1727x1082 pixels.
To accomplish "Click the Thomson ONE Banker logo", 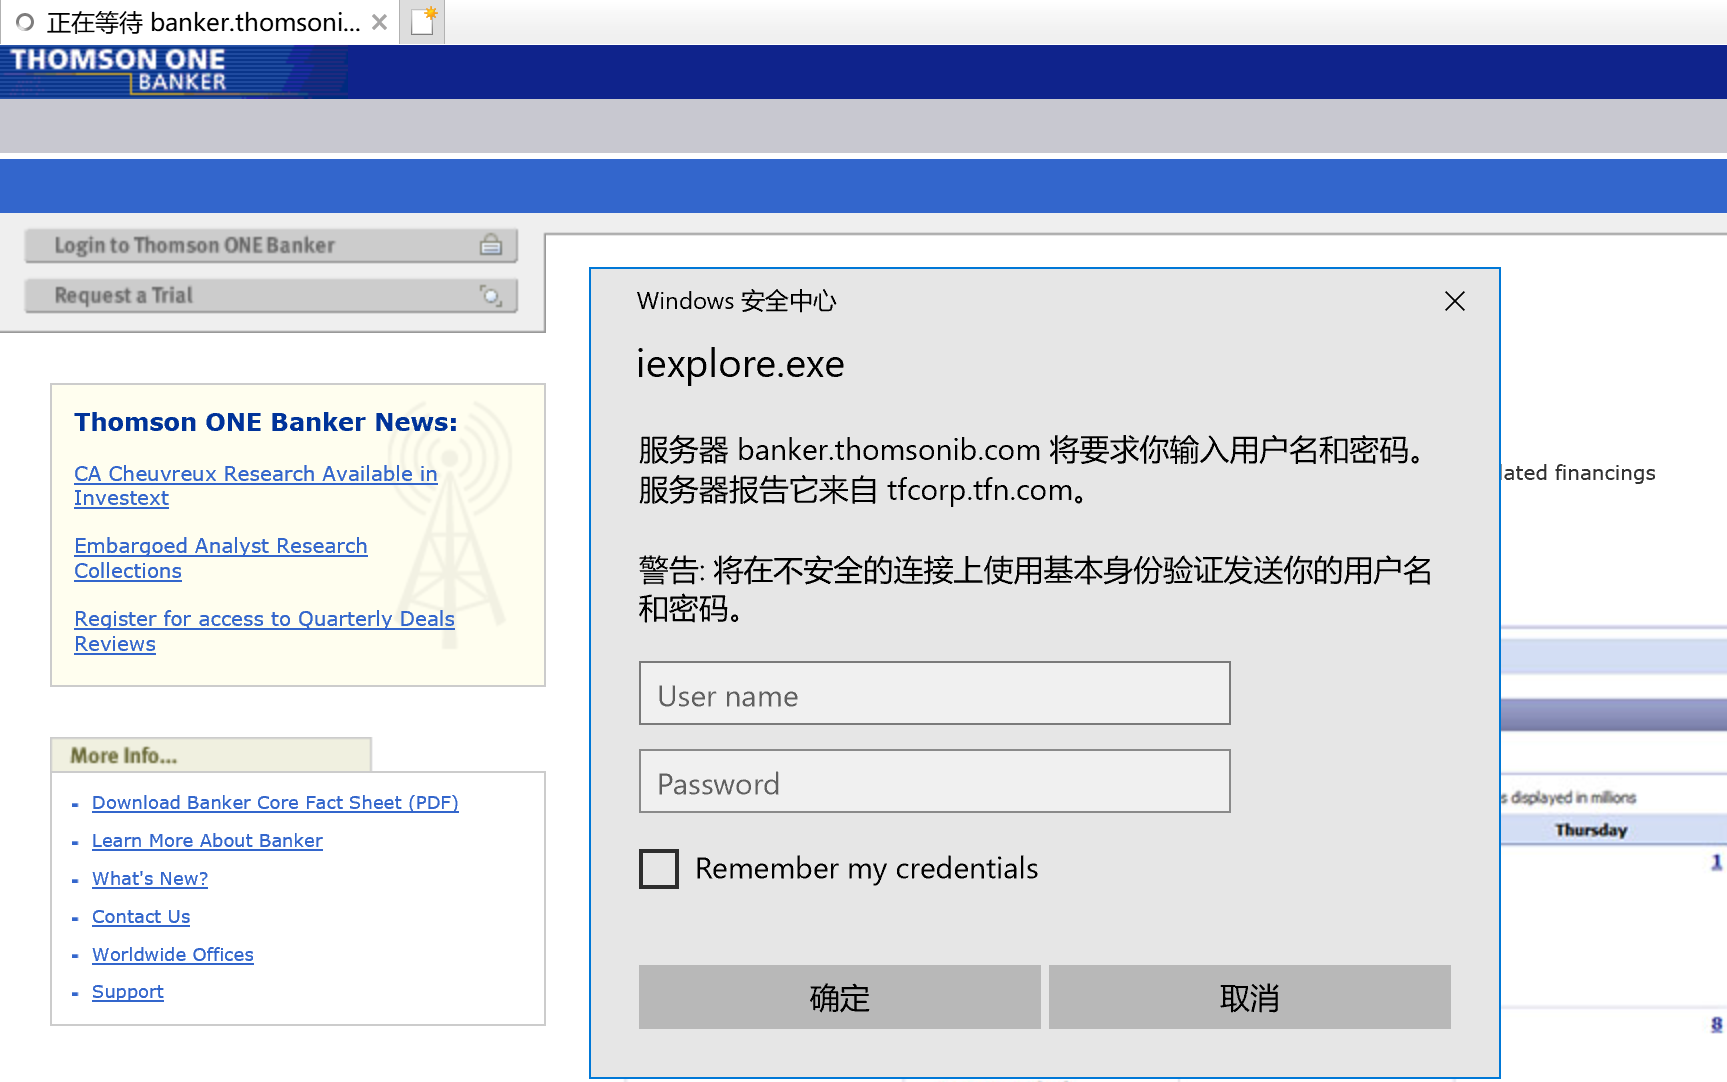I will coord(119,70).
